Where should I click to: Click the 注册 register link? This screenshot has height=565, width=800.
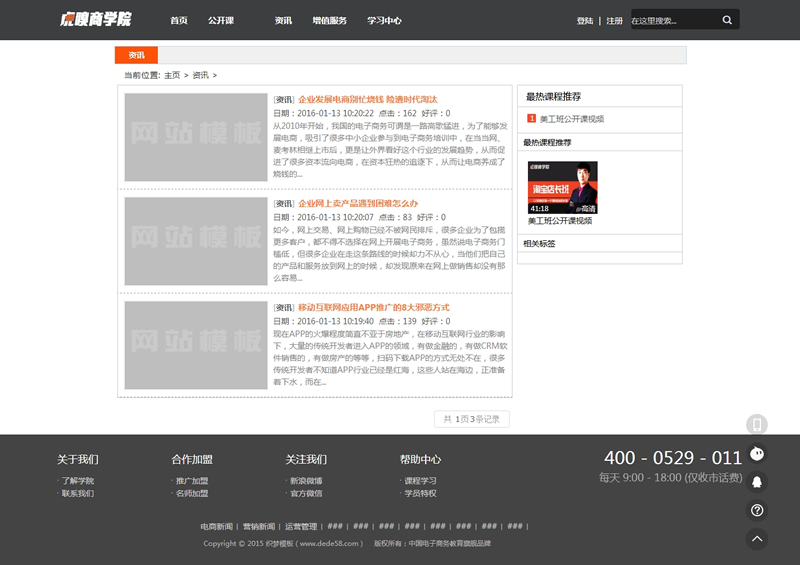click(614, 21)
